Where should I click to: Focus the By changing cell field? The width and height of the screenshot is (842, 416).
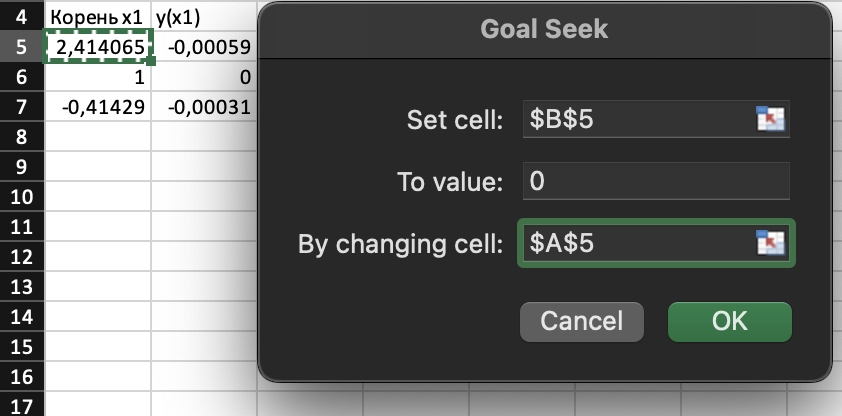[x=656, y=243]
